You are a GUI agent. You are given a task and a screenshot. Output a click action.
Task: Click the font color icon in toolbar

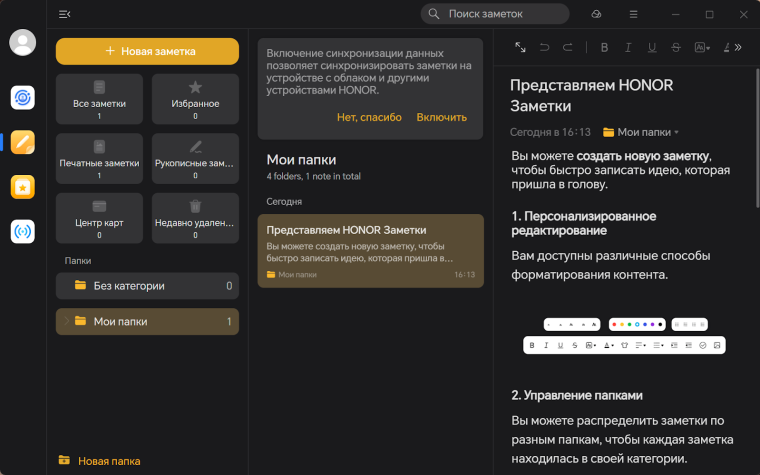(726, 48)
